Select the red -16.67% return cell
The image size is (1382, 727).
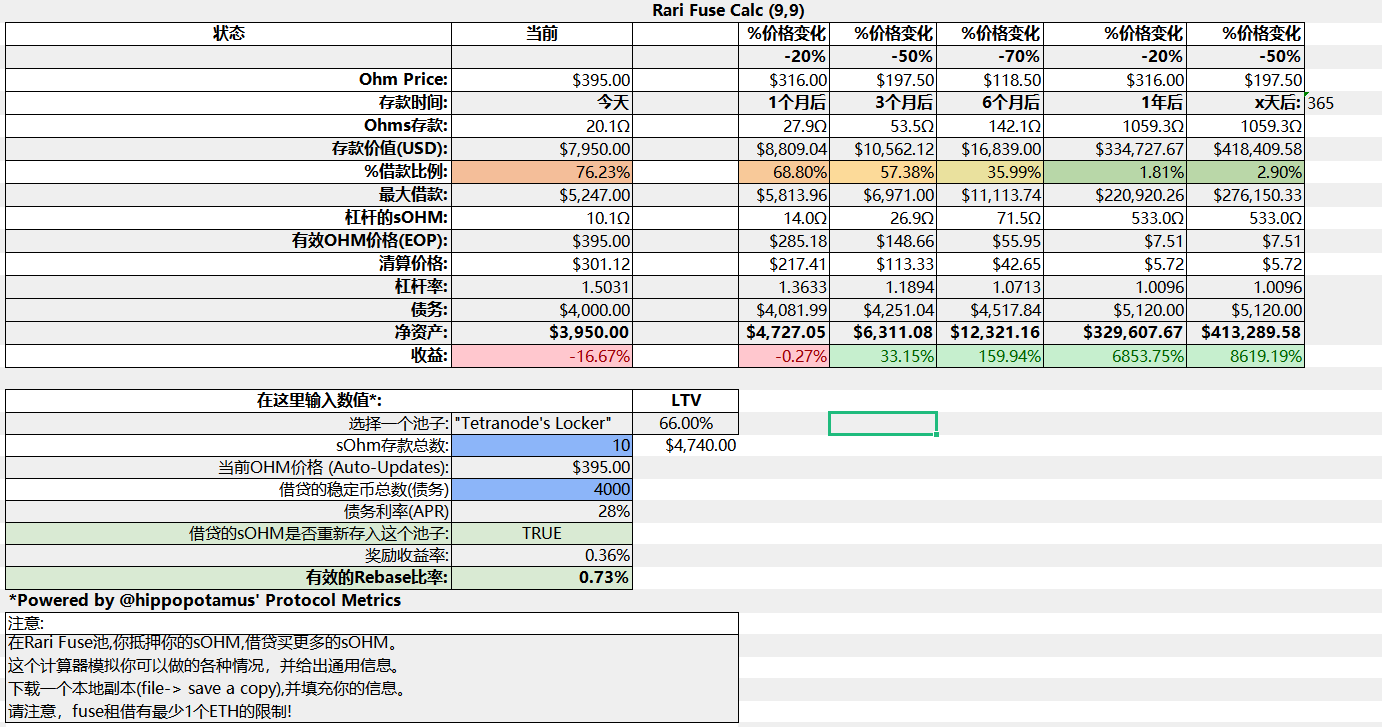pos(542,355)
